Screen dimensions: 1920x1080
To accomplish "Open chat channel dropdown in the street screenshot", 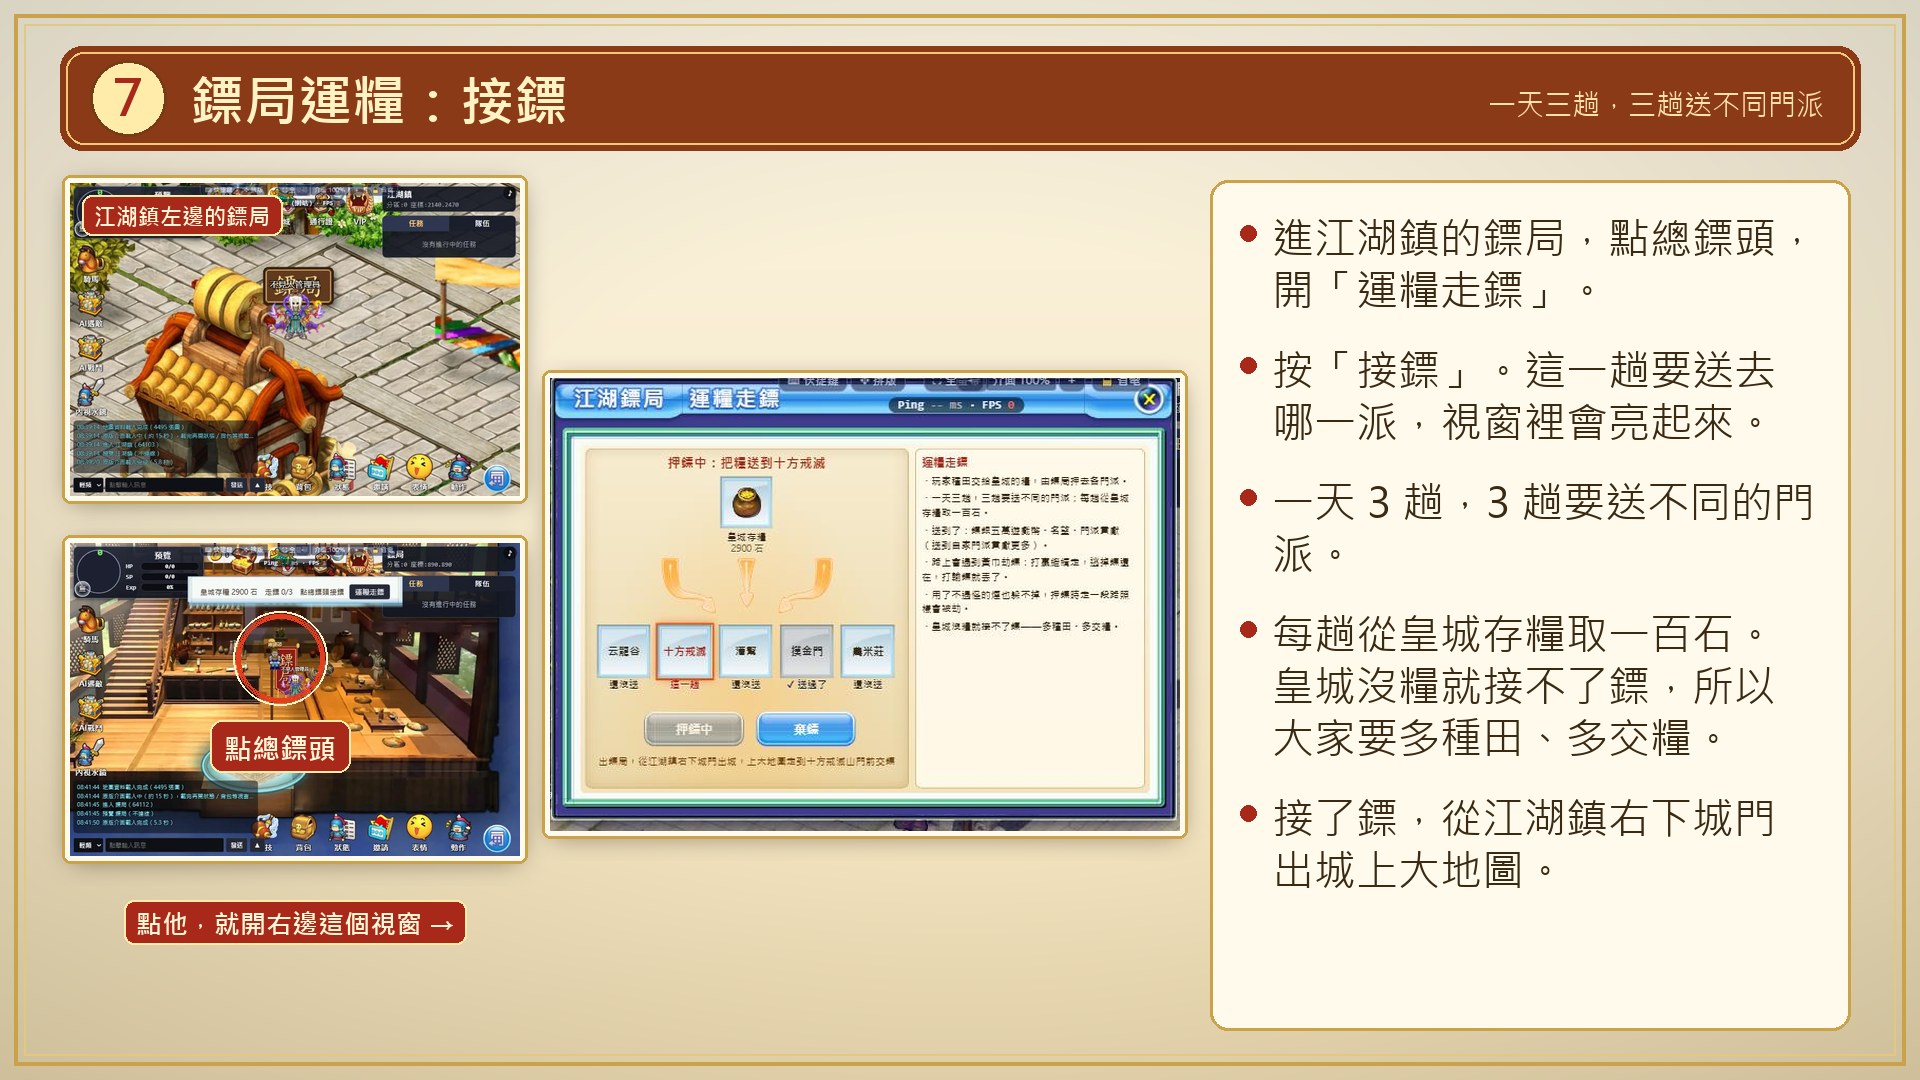I will (89, 485).
